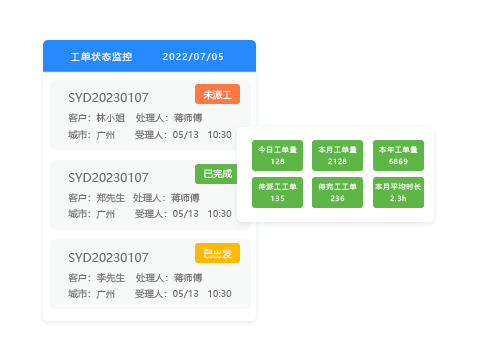Image resolution: width=480 pixels, height=360 pixels.
Task: Open the 本月工单量 2128 tile
Action: coord(337,155)
